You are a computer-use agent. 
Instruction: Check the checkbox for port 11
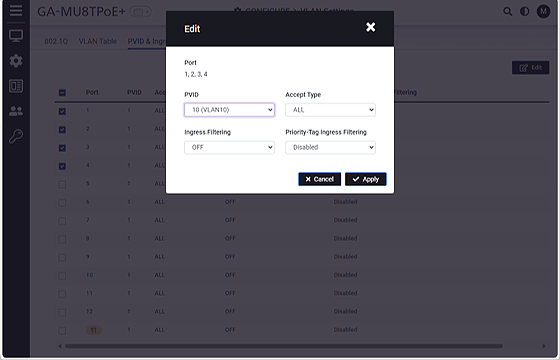pos(62,294)
